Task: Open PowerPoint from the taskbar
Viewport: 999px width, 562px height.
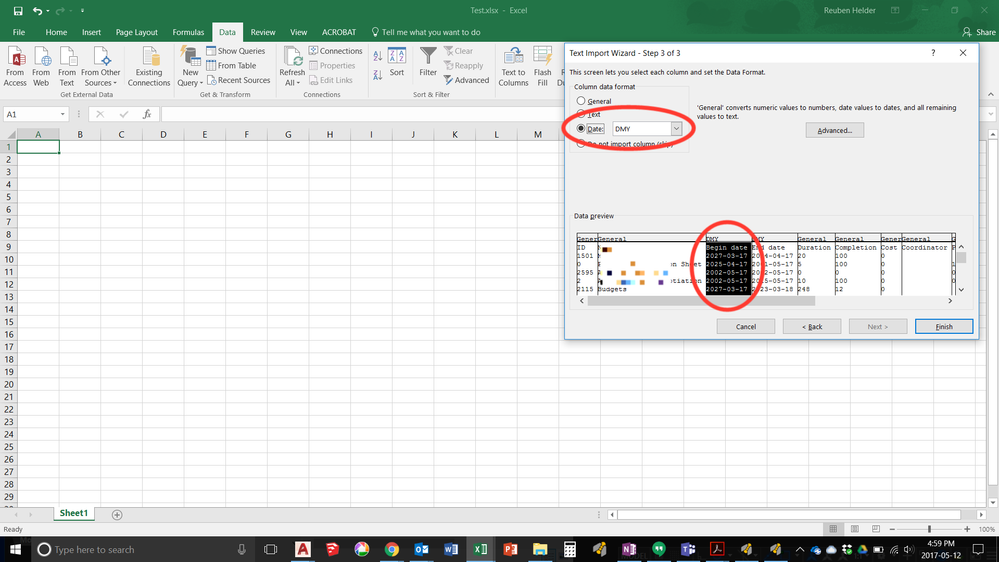Action: pos(510,549)
